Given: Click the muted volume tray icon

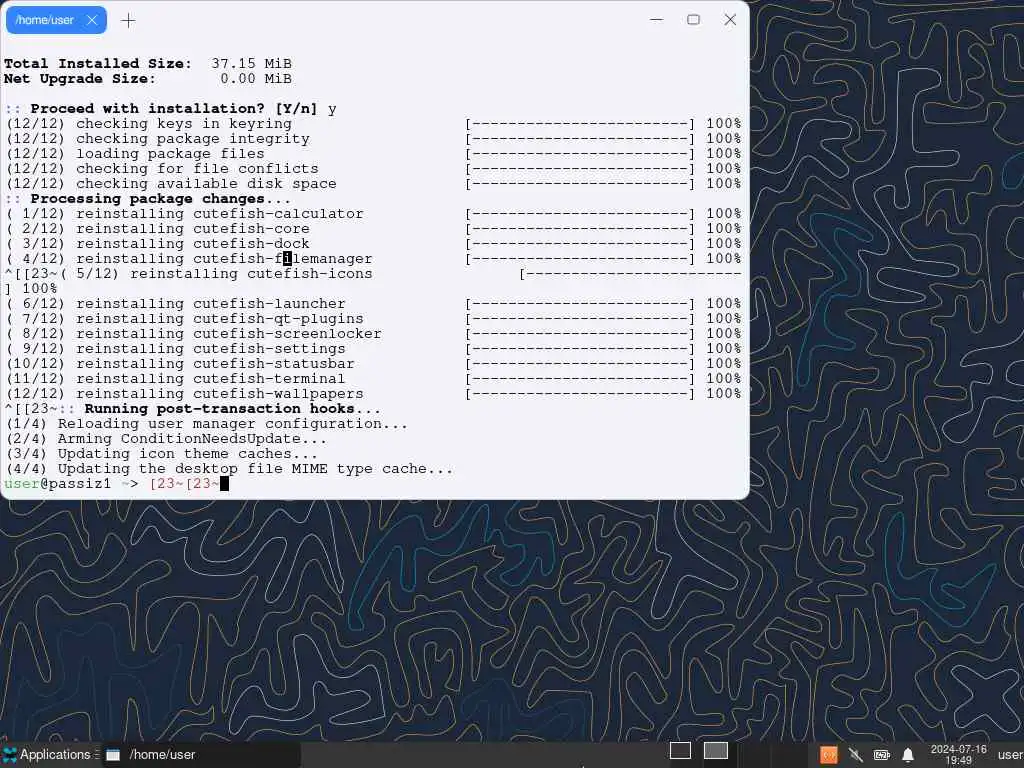Looking at the screenshot, I should (856, 755).
